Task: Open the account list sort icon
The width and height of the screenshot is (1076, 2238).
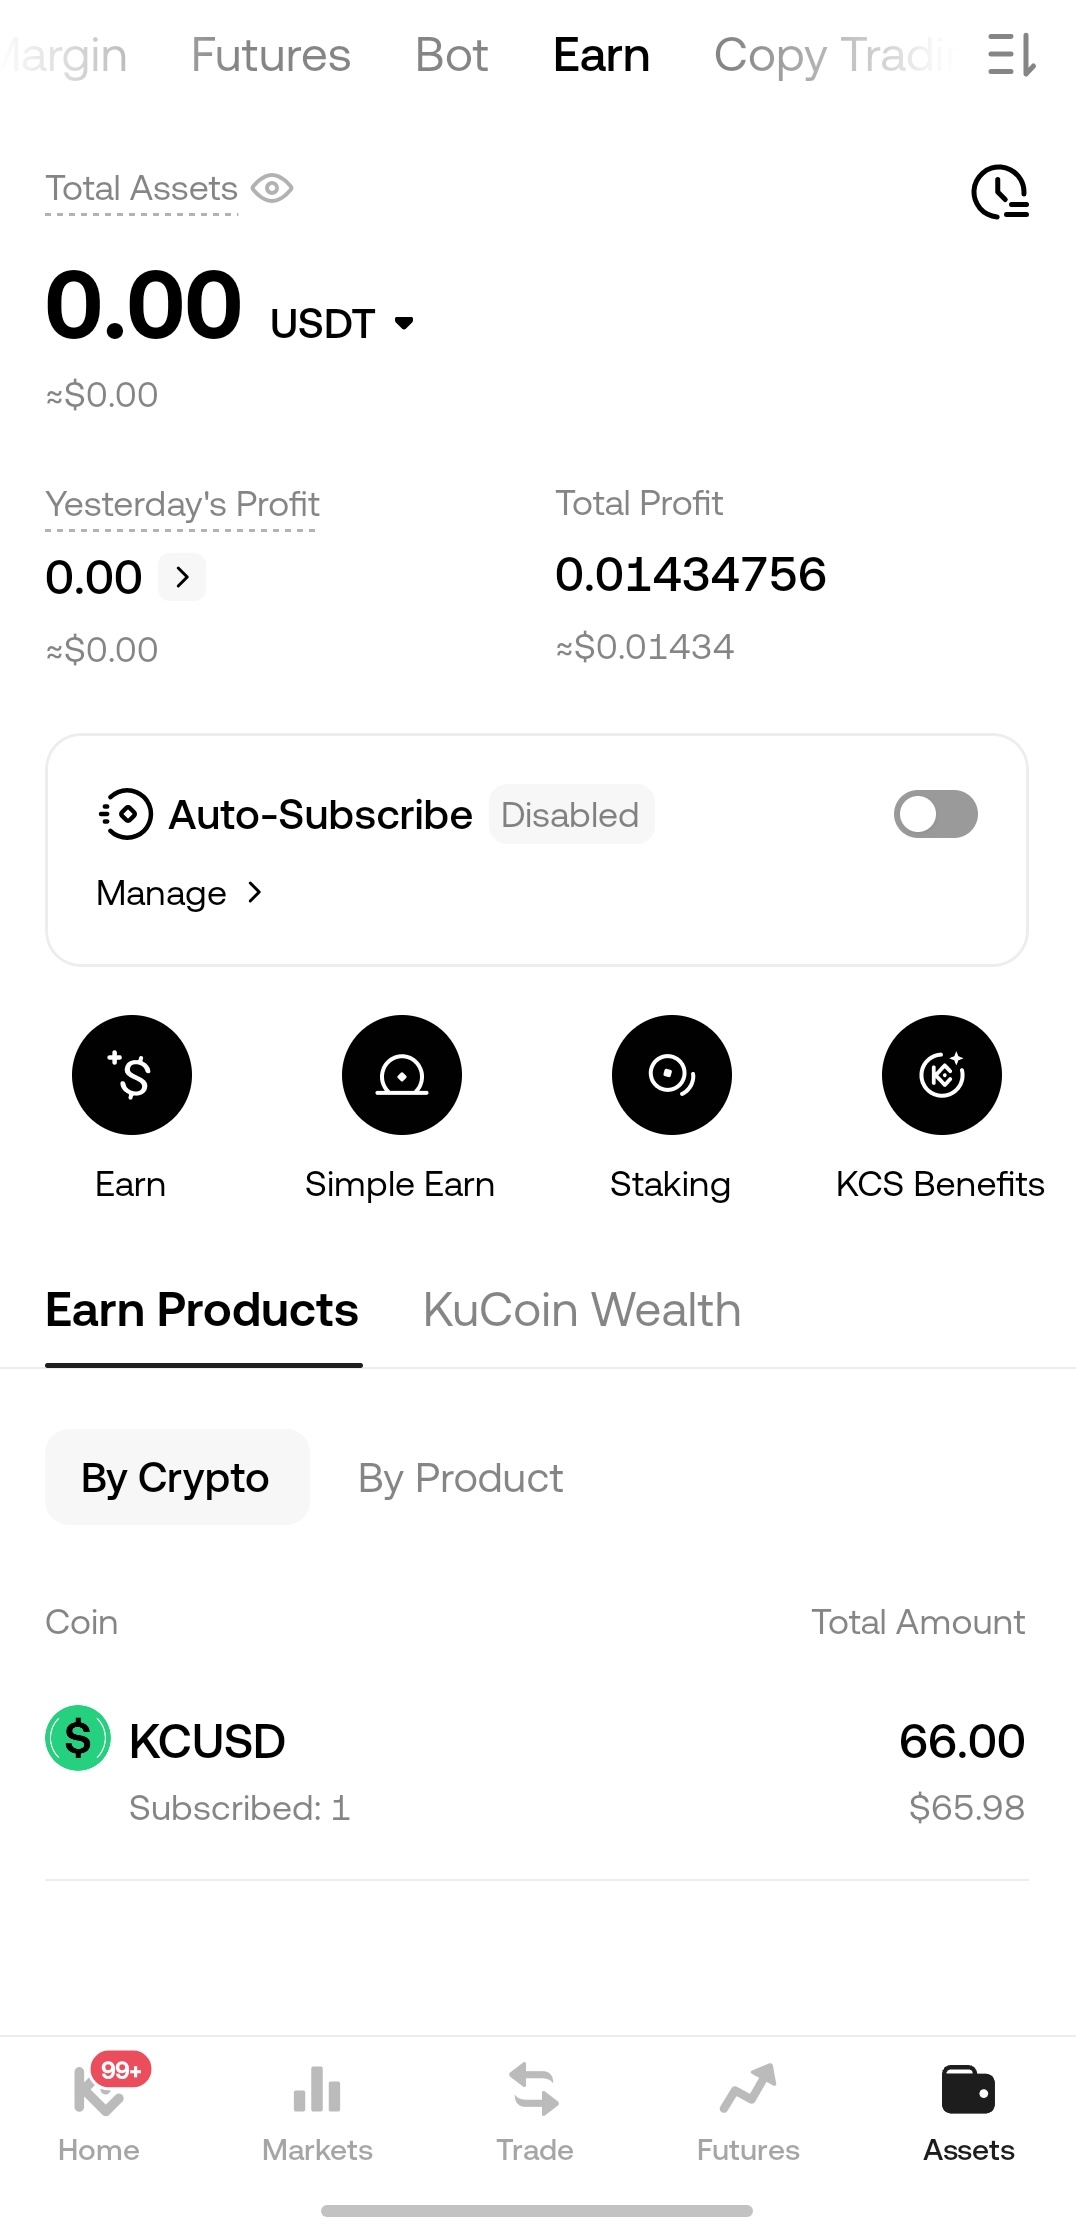Action: coord(1012,55)
